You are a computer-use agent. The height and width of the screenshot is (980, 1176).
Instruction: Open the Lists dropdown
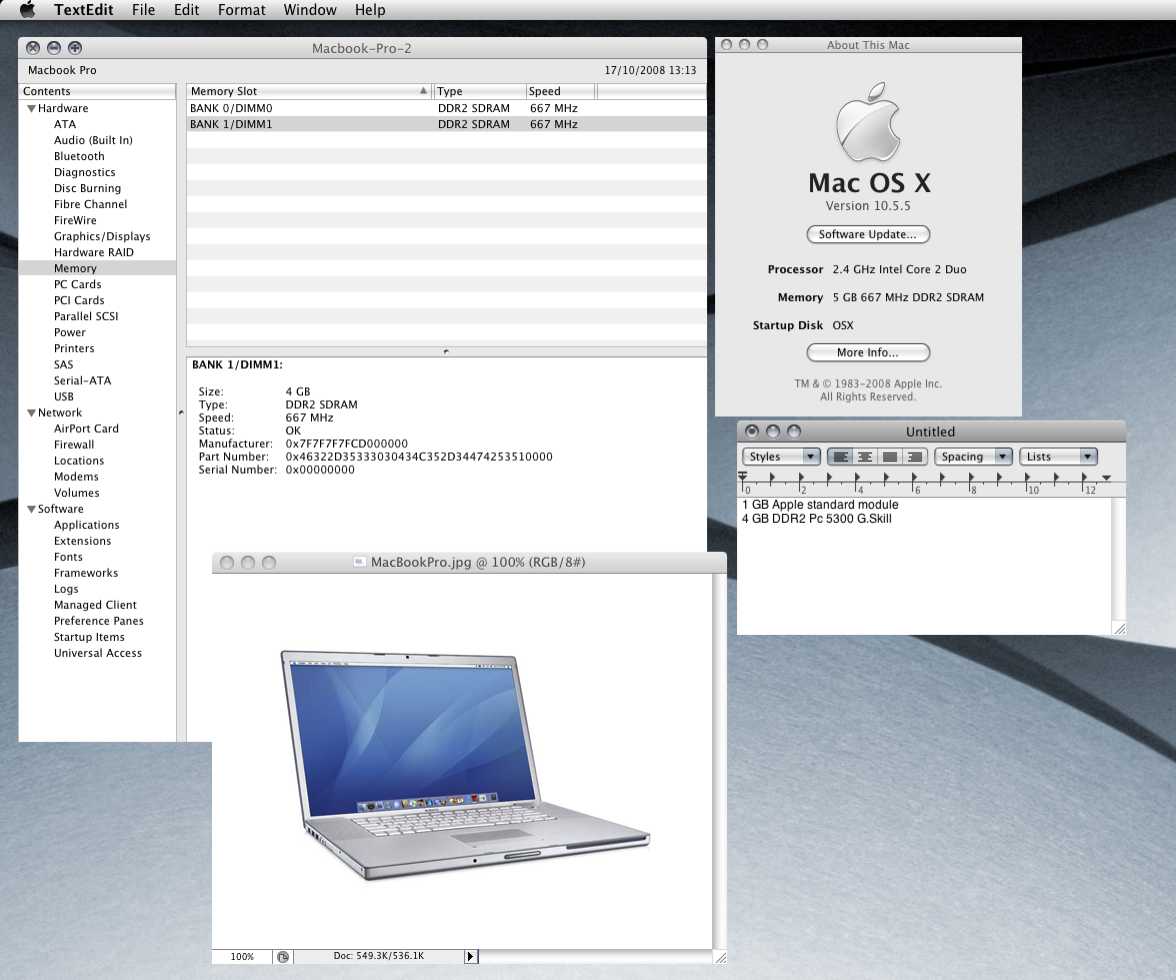(1058, 457)
